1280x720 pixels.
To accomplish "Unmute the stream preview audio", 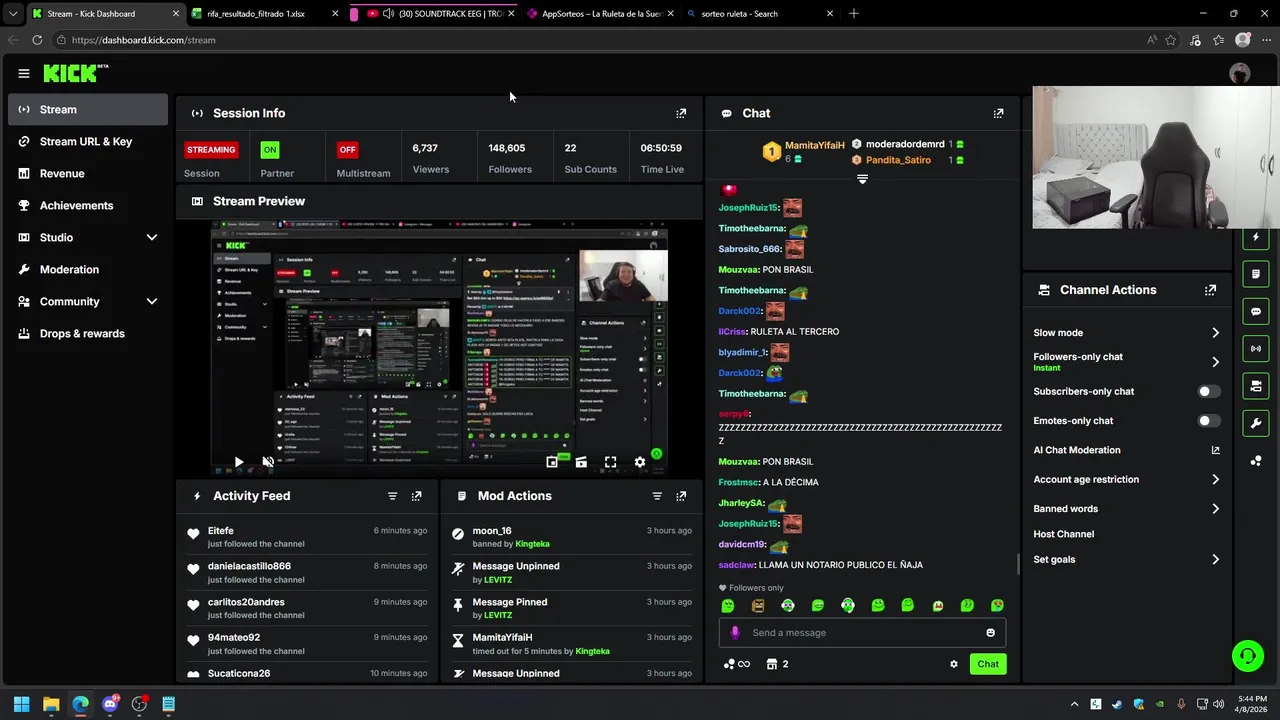I will pos(268,462).
